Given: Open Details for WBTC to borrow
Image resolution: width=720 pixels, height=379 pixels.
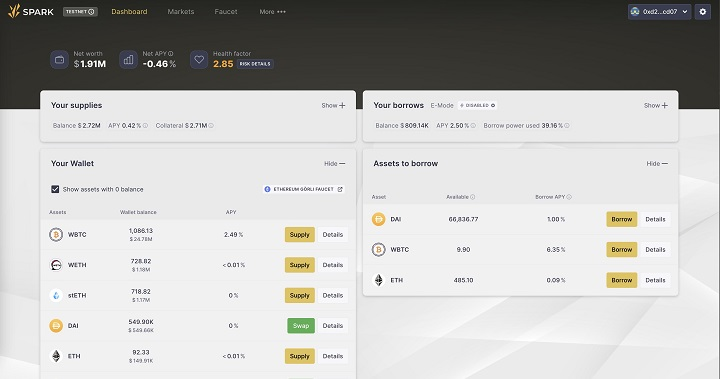Looking at the screenshot, I should (655, 249).
